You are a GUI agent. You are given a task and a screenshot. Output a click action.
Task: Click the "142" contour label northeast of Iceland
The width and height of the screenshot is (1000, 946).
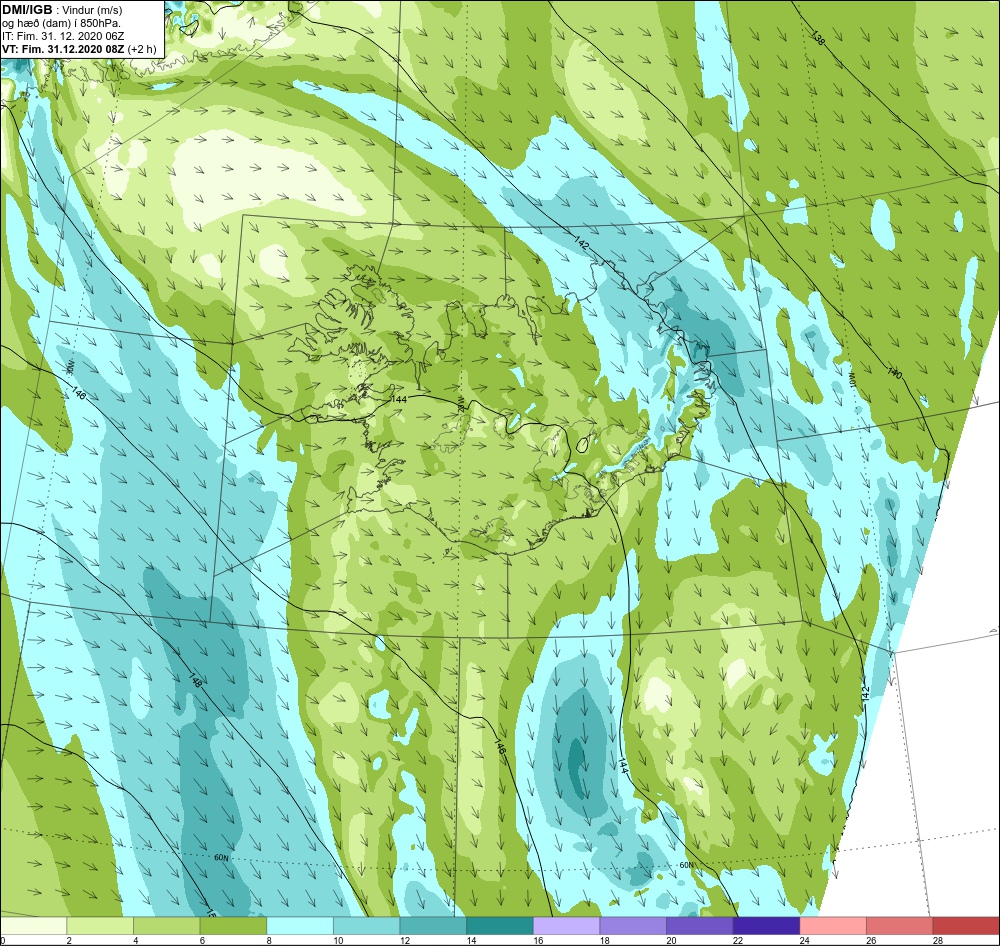pos(580,243)
